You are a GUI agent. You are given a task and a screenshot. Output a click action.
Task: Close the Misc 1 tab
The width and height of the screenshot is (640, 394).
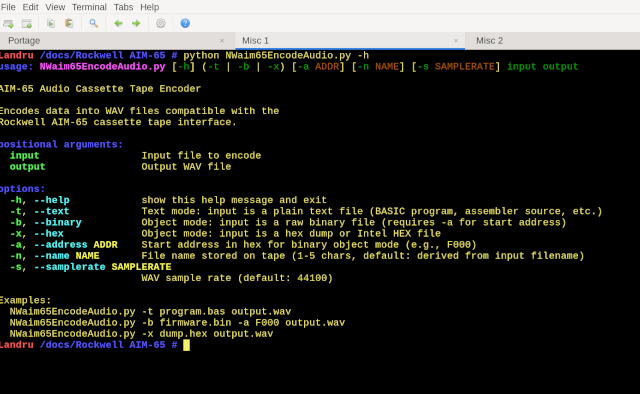coord(456,40)
